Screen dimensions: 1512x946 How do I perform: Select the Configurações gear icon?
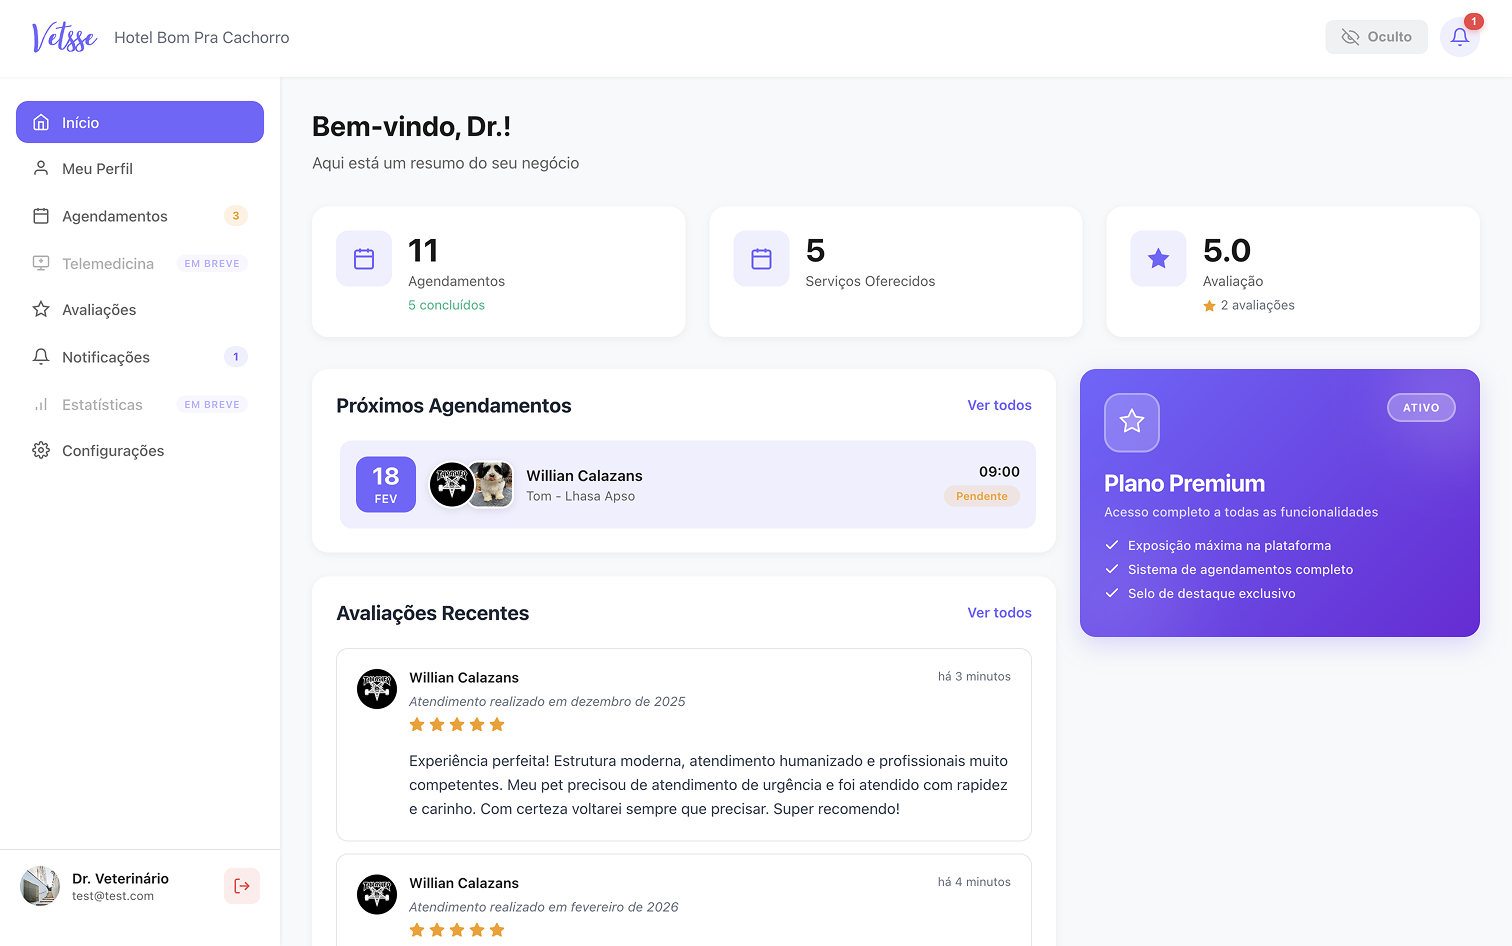[41, 450]
